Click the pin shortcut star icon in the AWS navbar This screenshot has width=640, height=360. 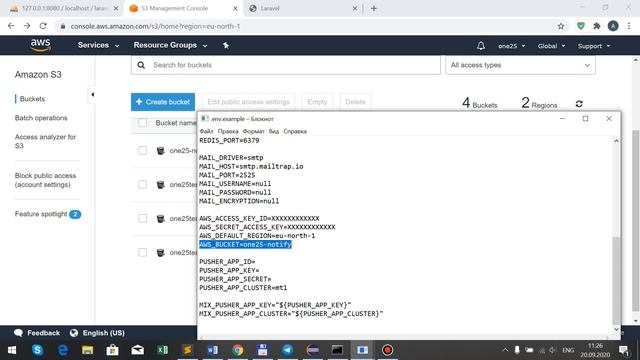click(226, 45)
